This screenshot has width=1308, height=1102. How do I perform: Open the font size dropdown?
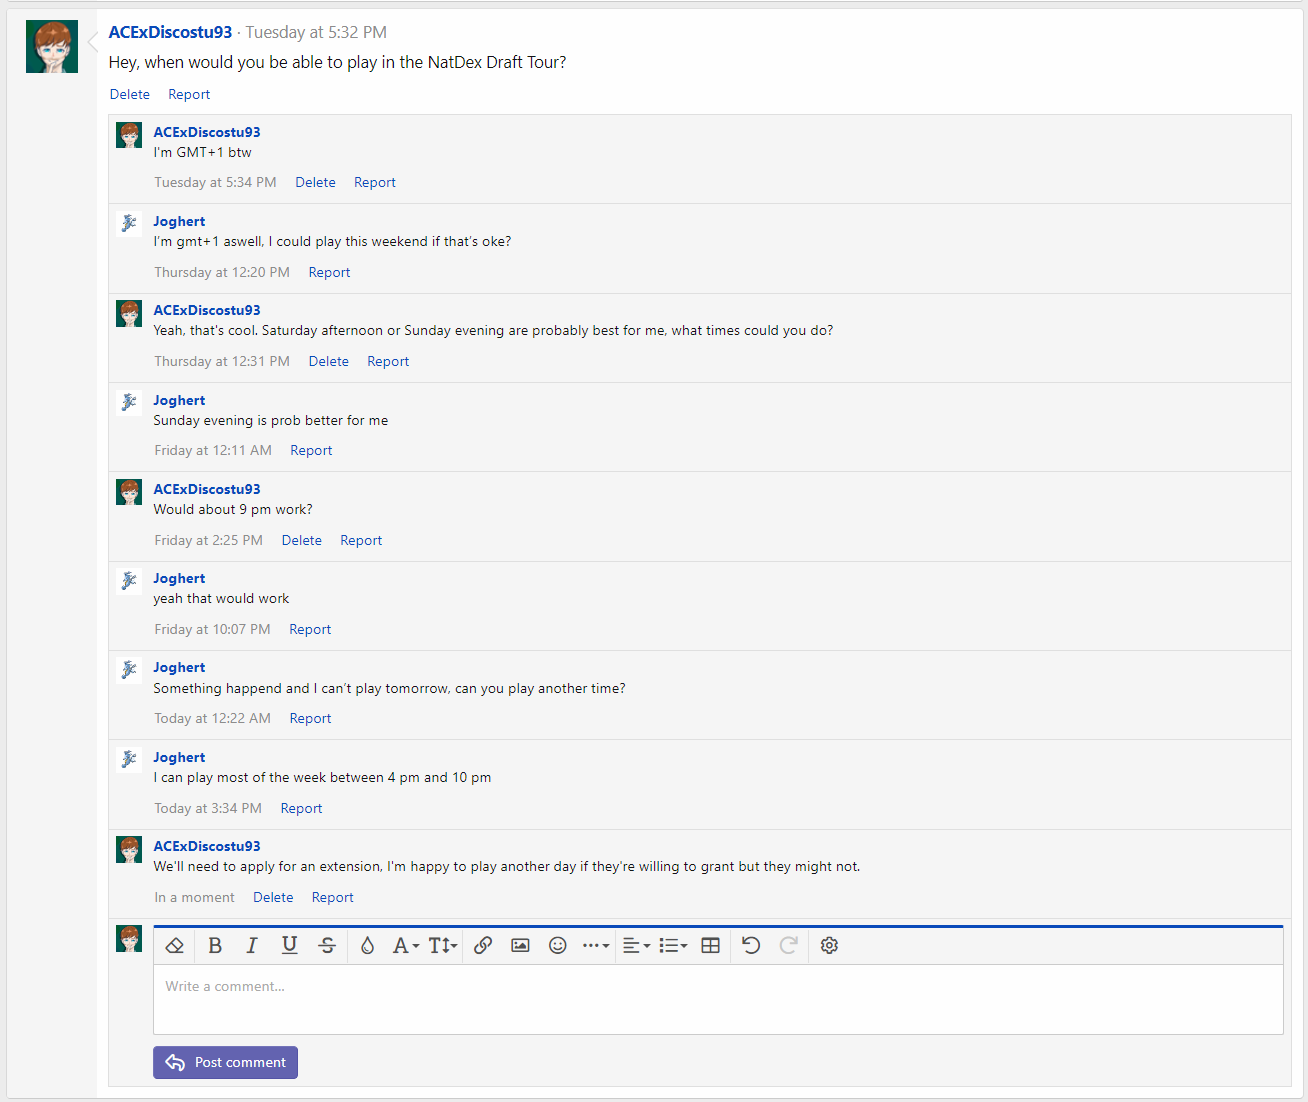(443, 946)
